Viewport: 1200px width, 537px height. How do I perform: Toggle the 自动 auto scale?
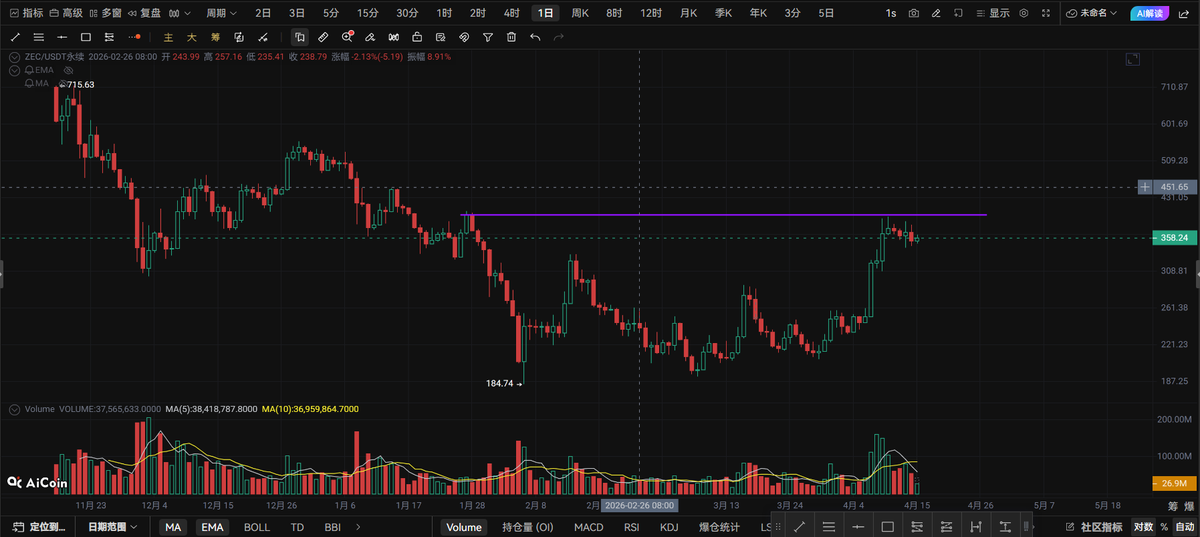point(1184,527)
